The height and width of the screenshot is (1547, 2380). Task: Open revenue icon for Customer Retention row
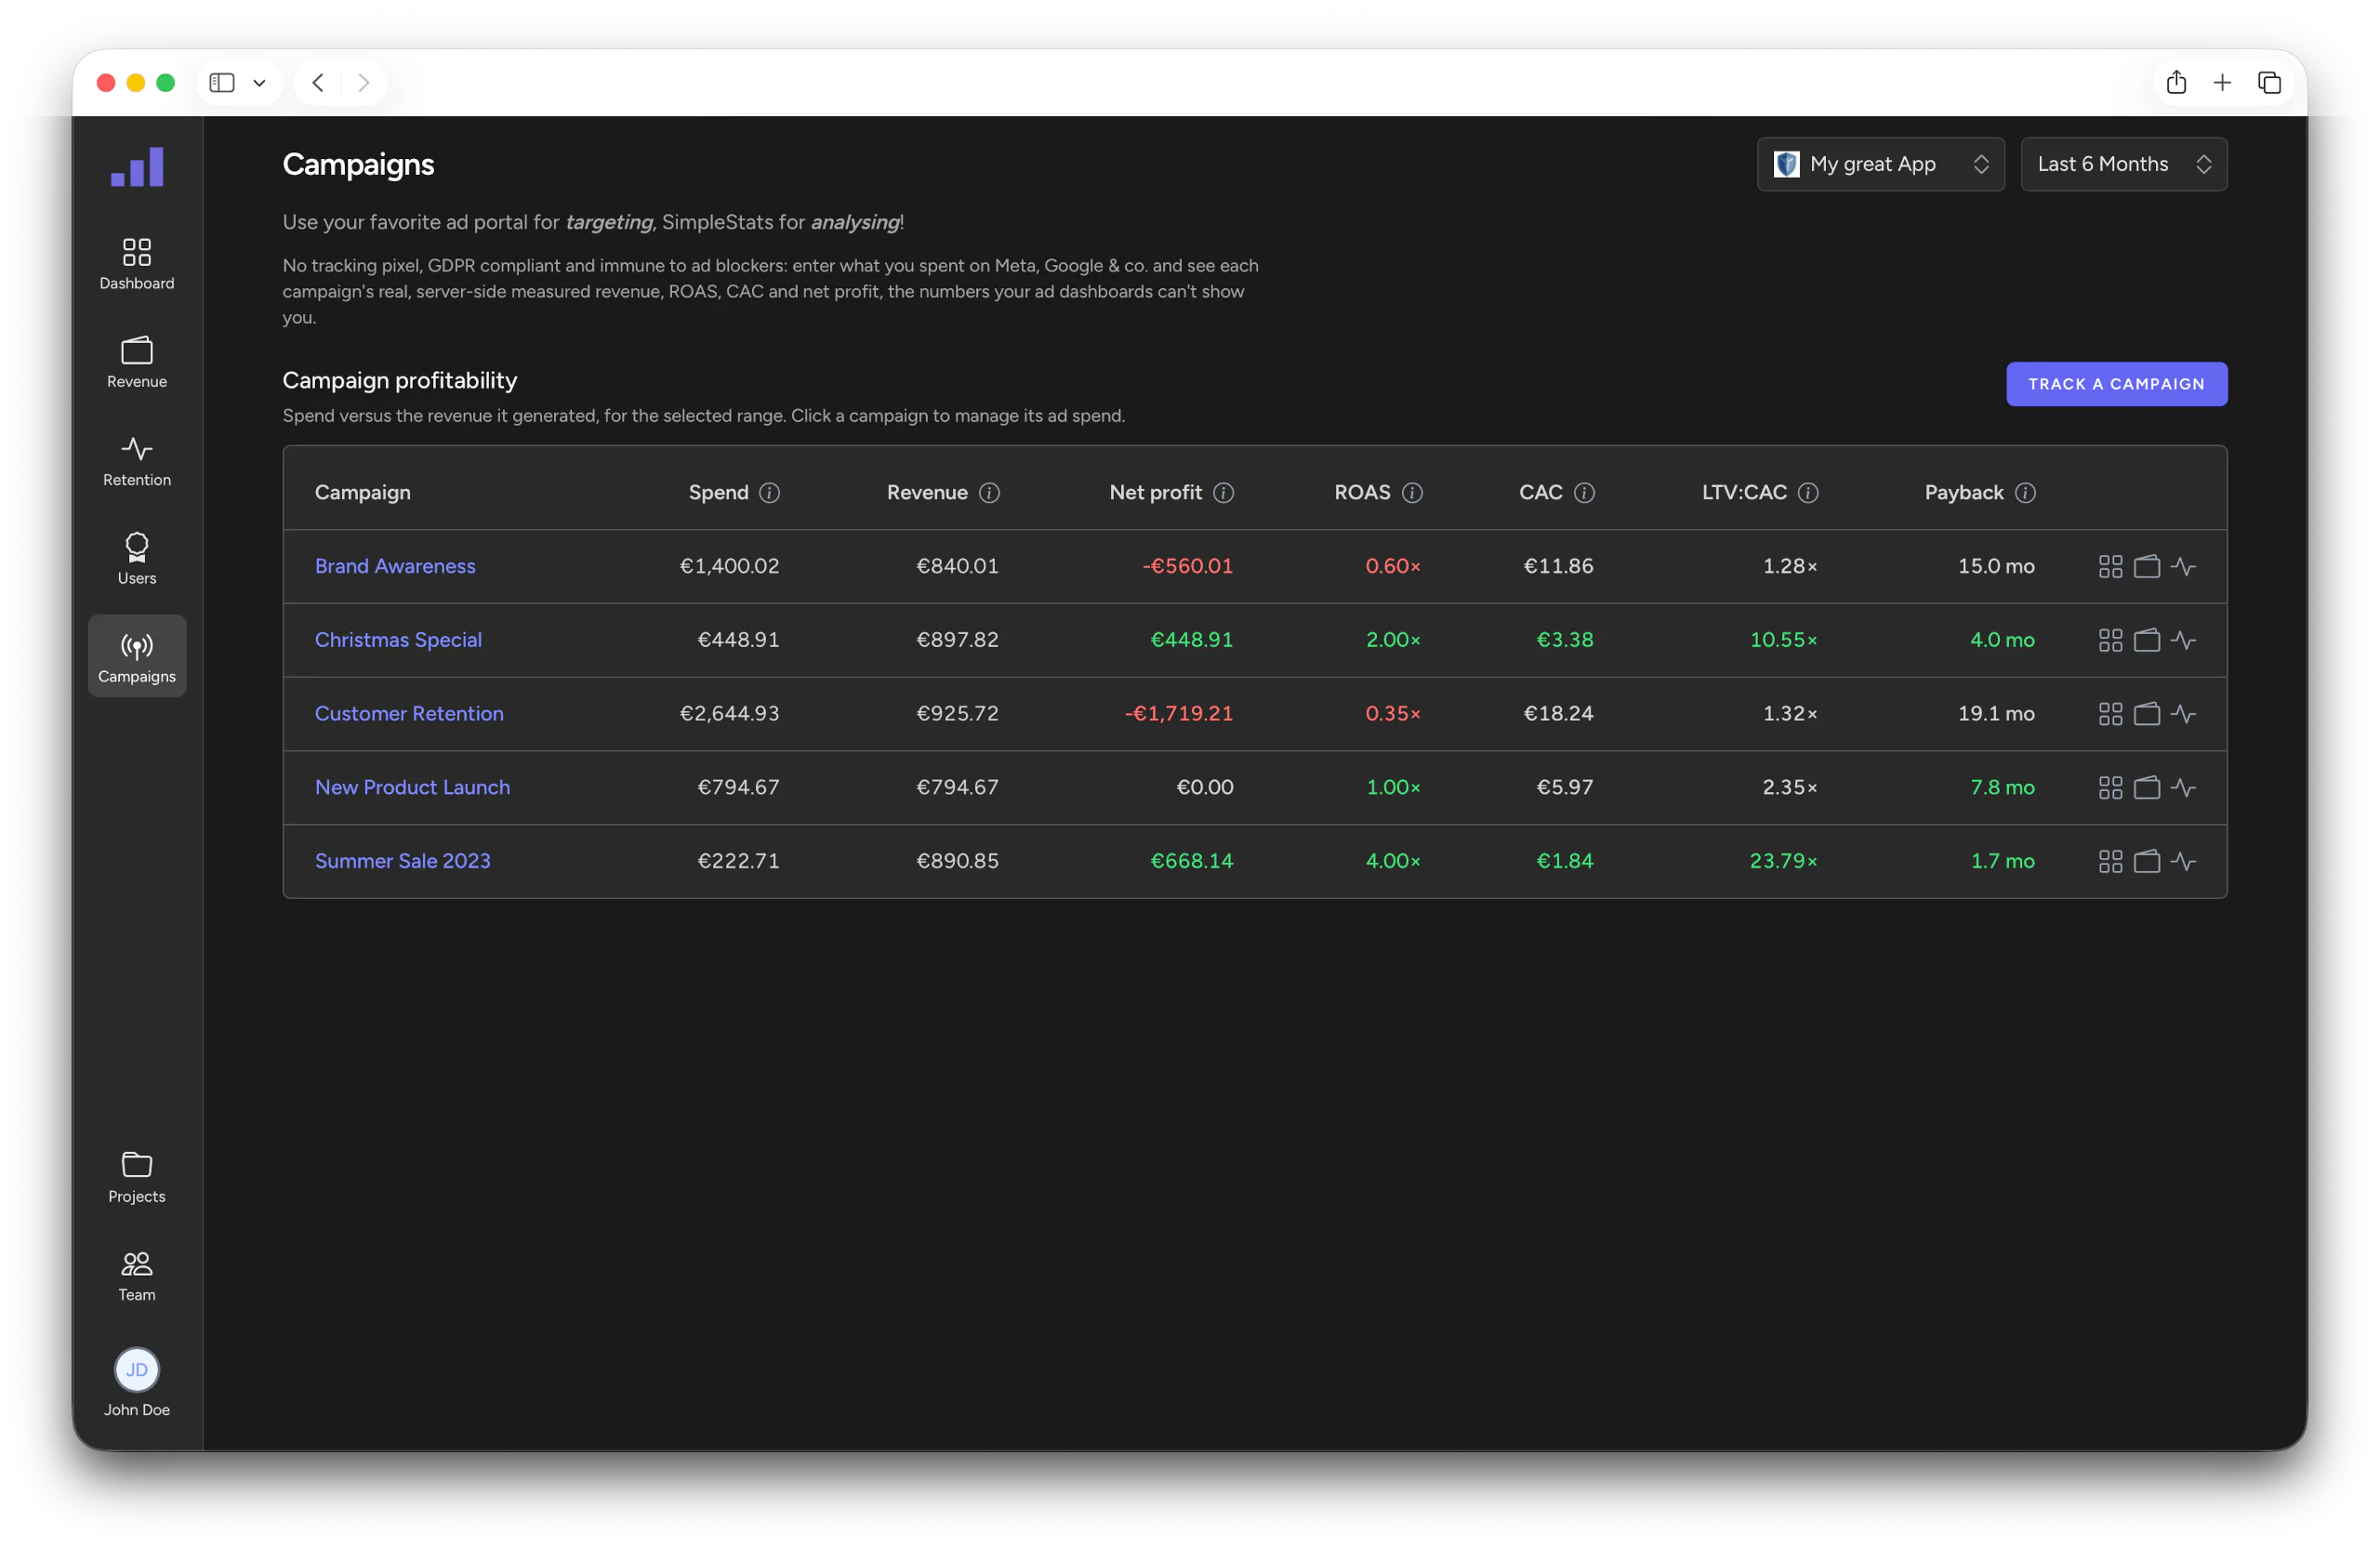coord(2147,714)
